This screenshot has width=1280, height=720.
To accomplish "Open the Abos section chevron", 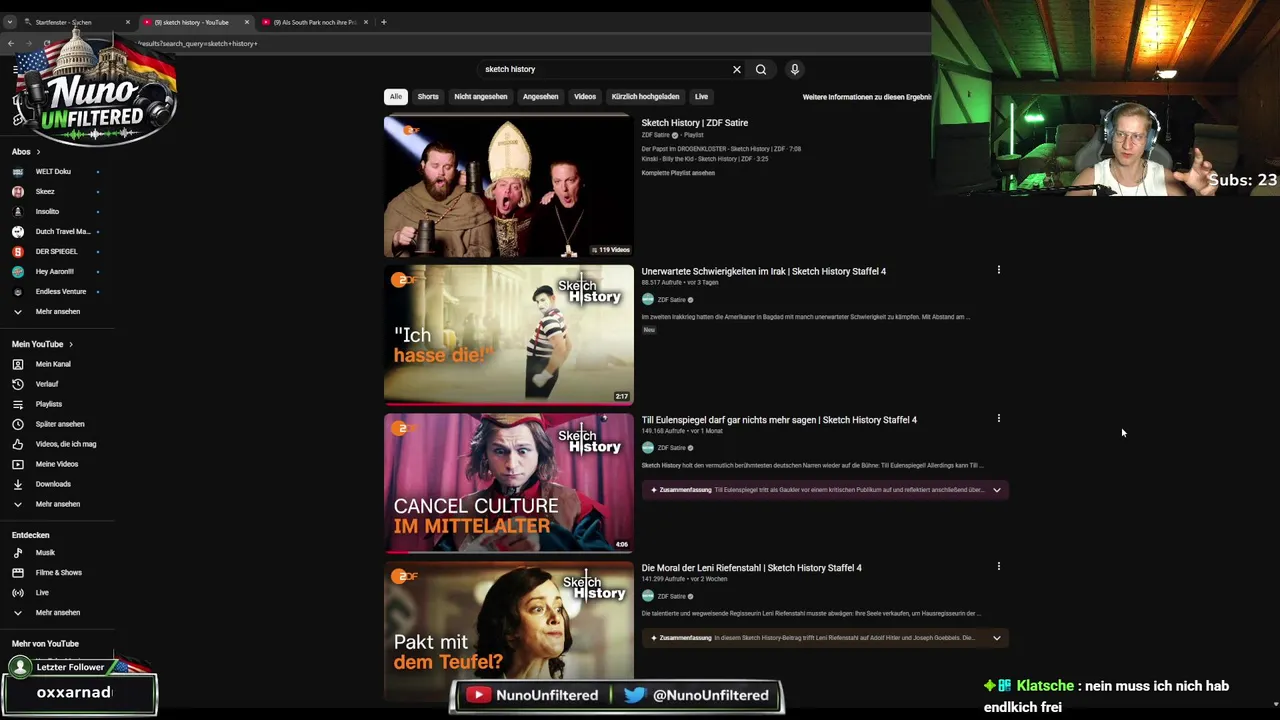I will (38, 152).
